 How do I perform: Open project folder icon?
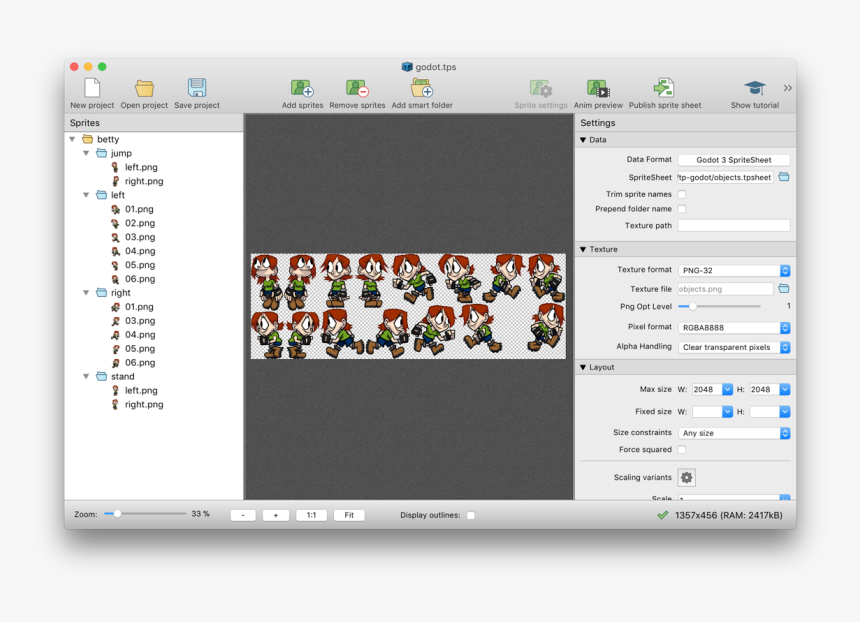[x=144, y=88]
